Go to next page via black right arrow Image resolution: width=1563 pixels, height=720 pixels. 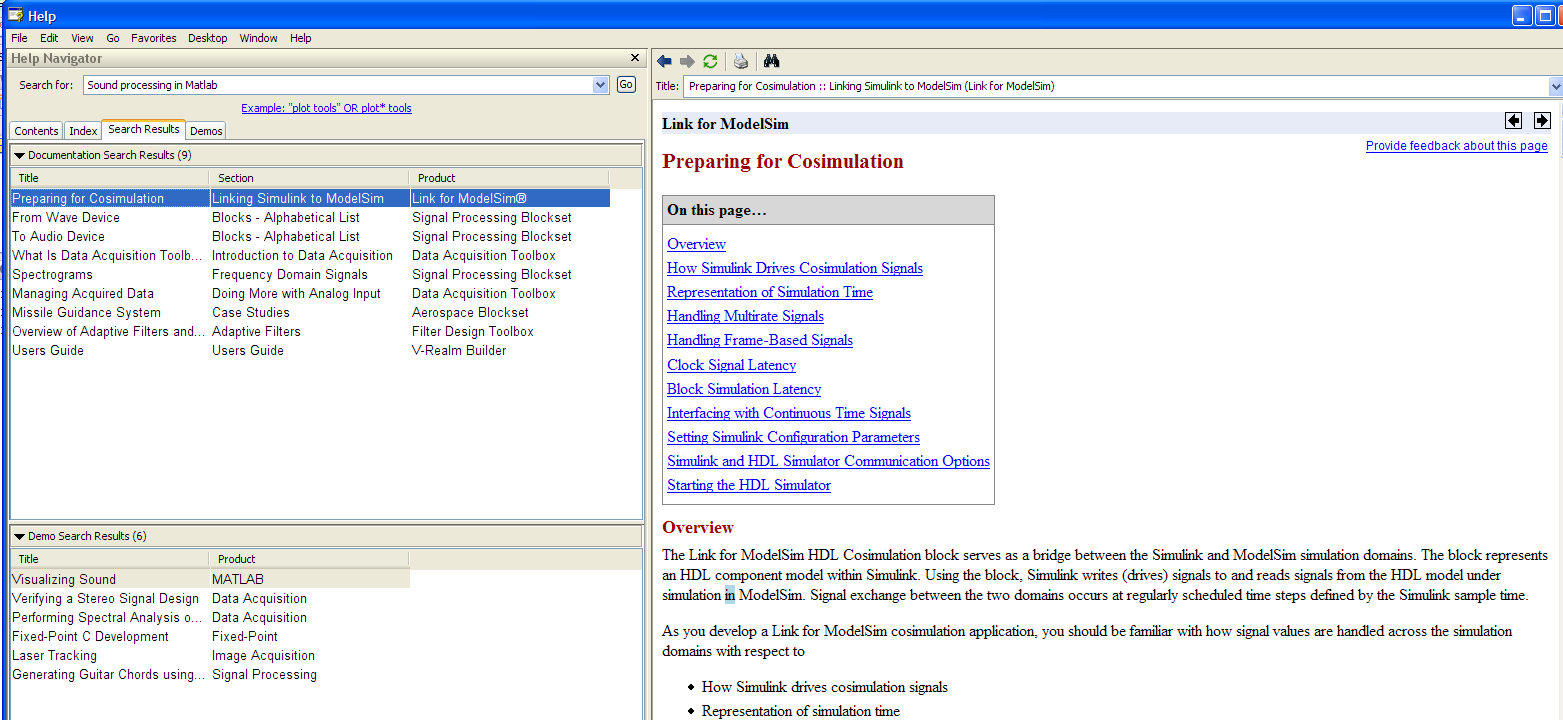(x=1542, y=121)
